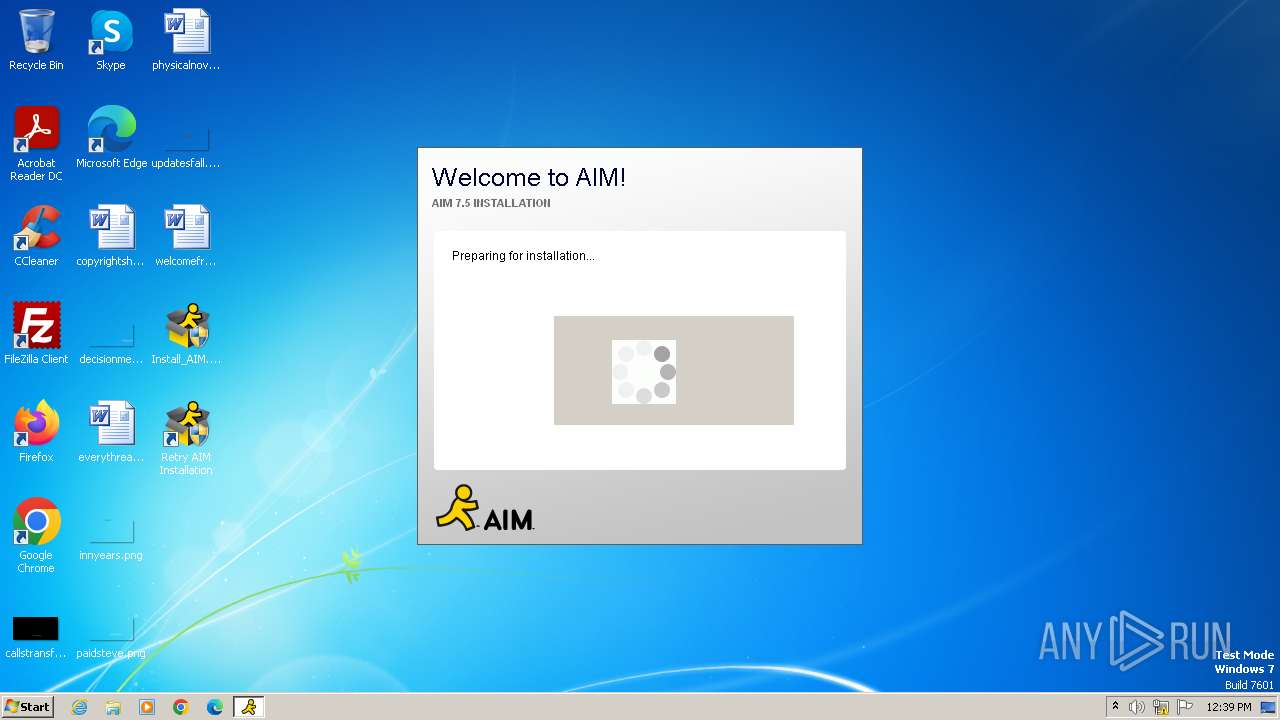
Task: Show hidden system tray icons
Action: pos(1115,706)
